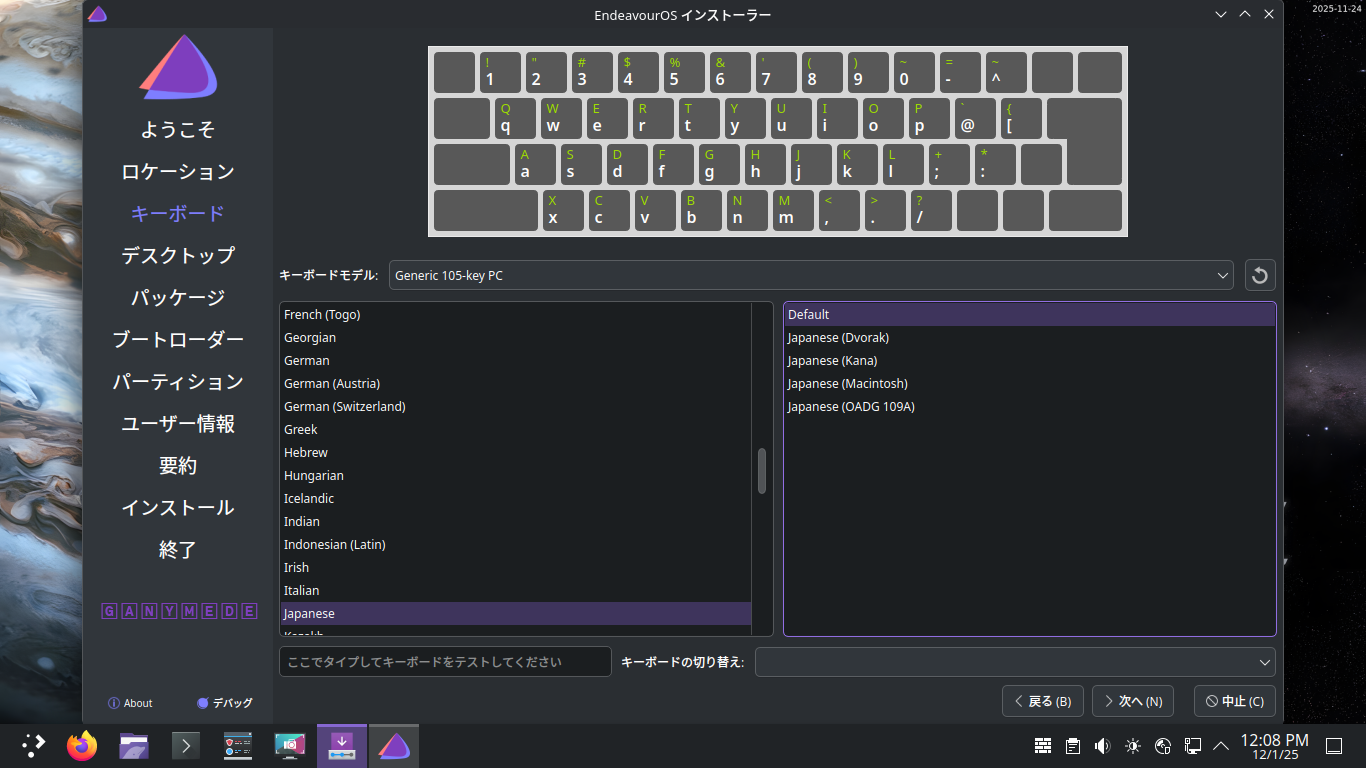The height and width of the screenshot is (768, 1366).
Task: Go to the ユーザー情報 step
Action: [178, 424]
